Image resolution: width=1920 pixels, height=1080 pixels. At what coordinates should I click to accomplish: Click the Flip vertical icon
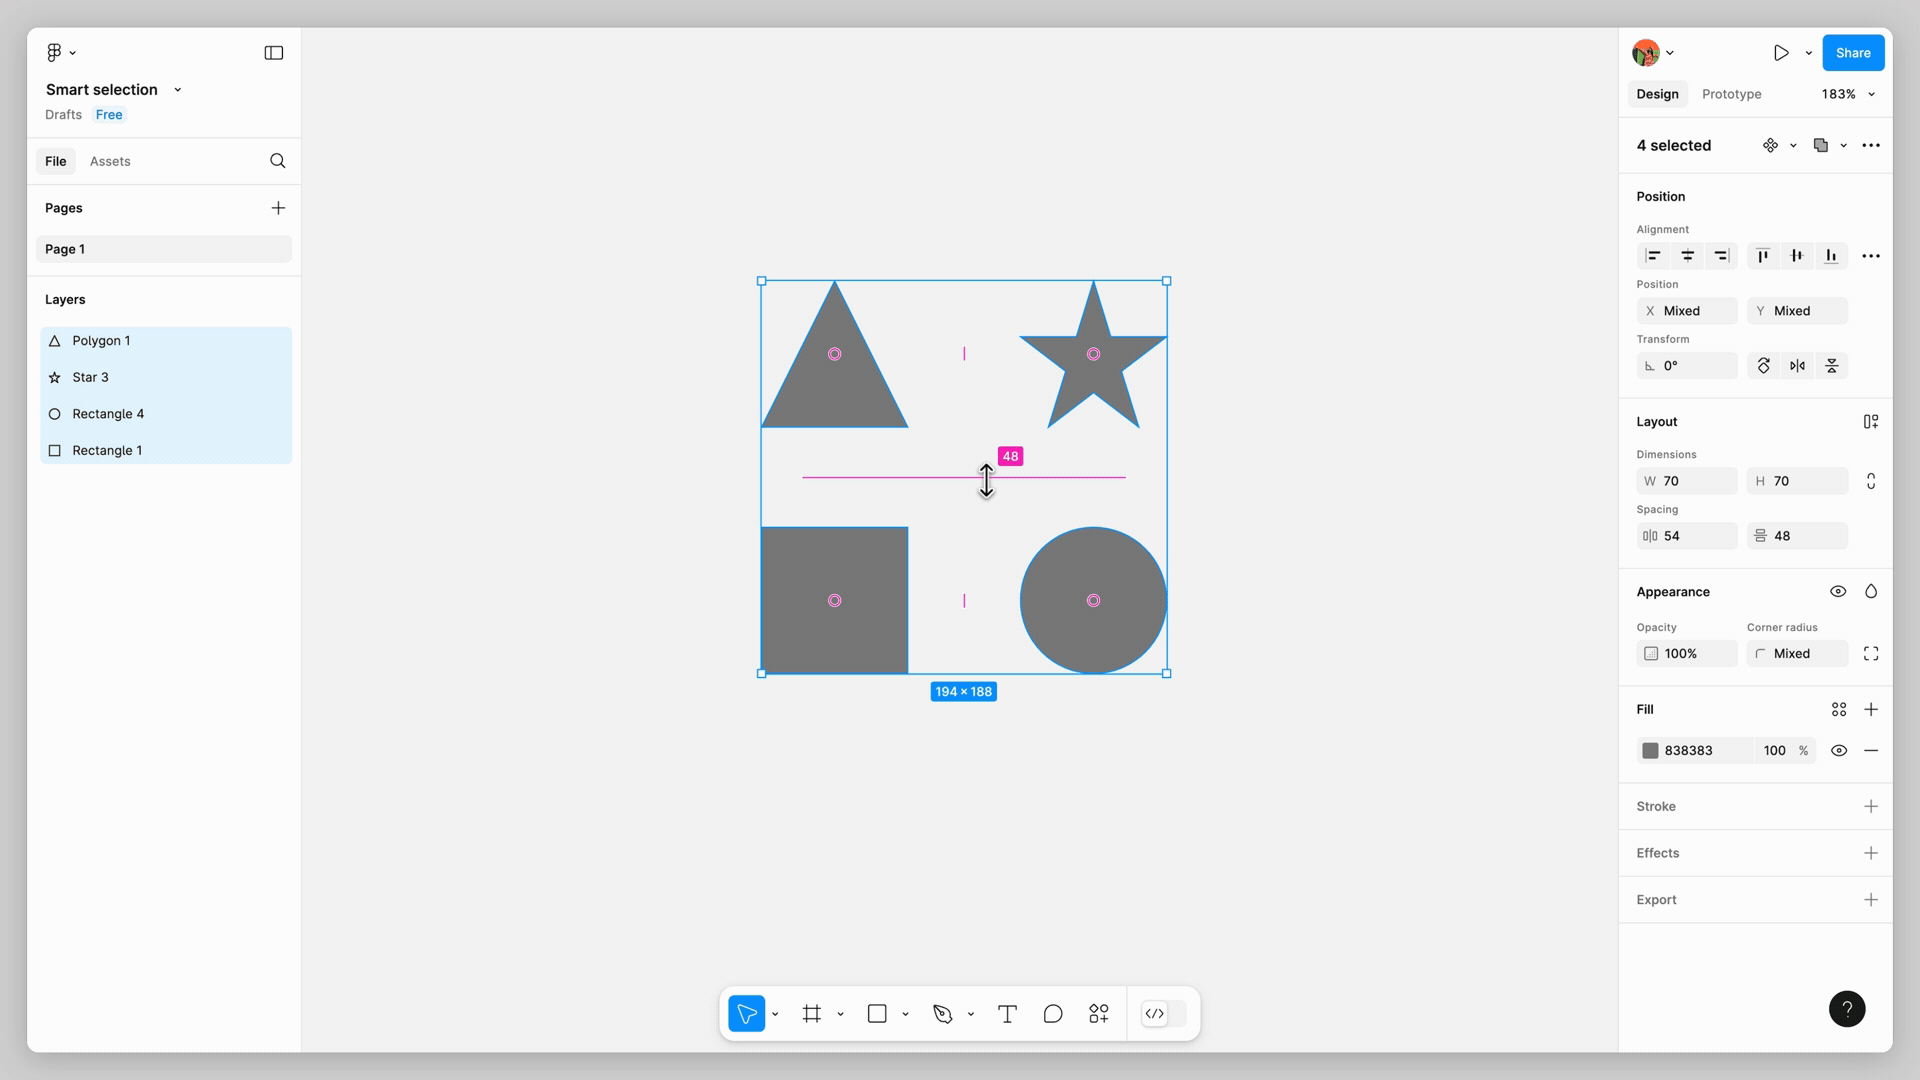(1832, 366)
